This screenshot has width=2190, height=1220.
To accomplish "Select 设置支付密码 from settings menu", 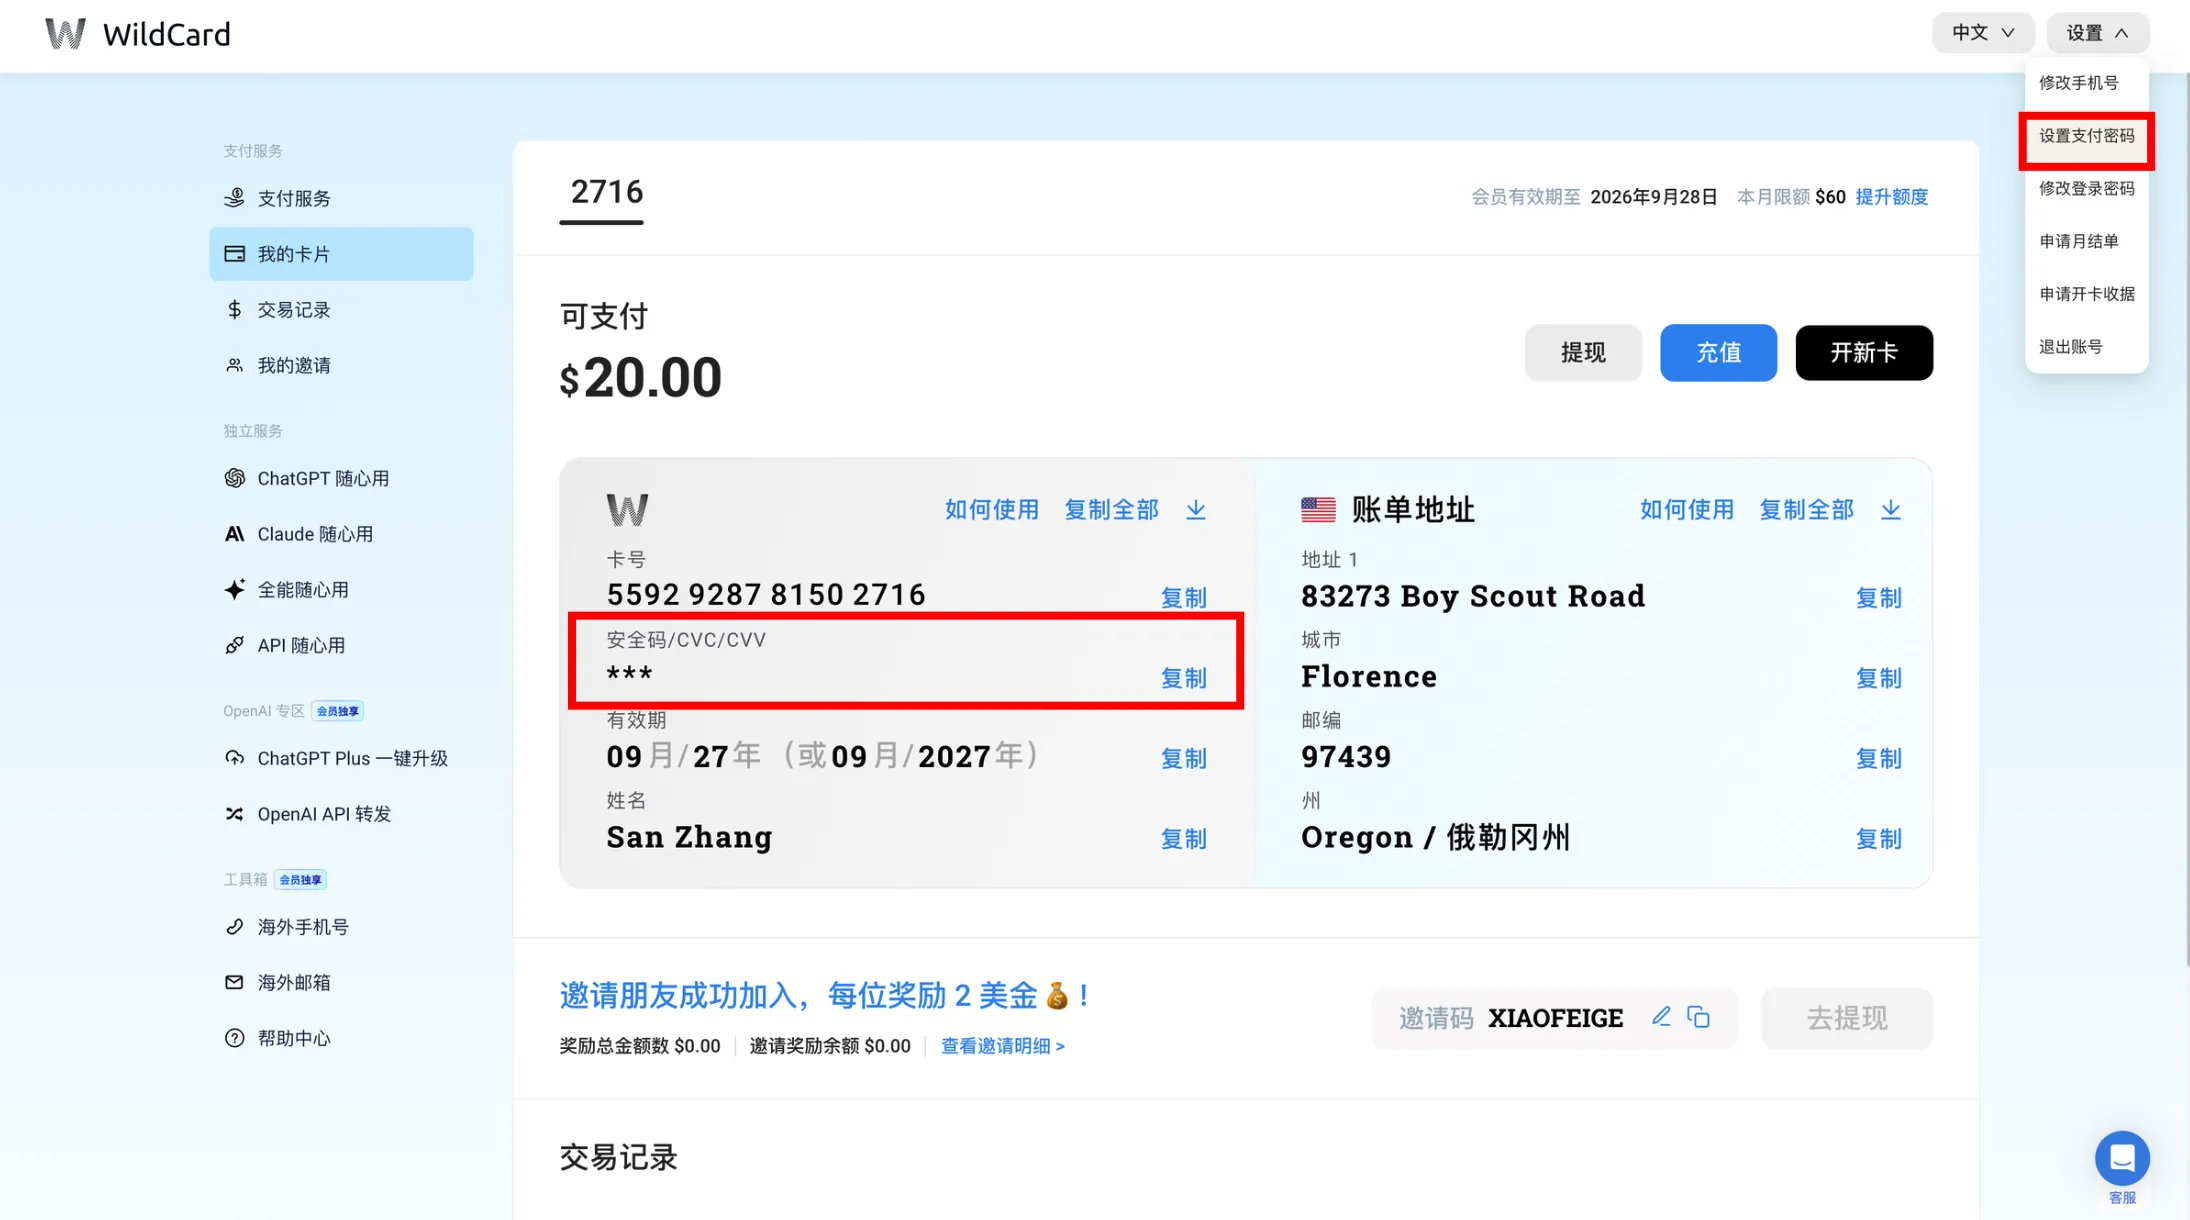I will [2086, 136].
